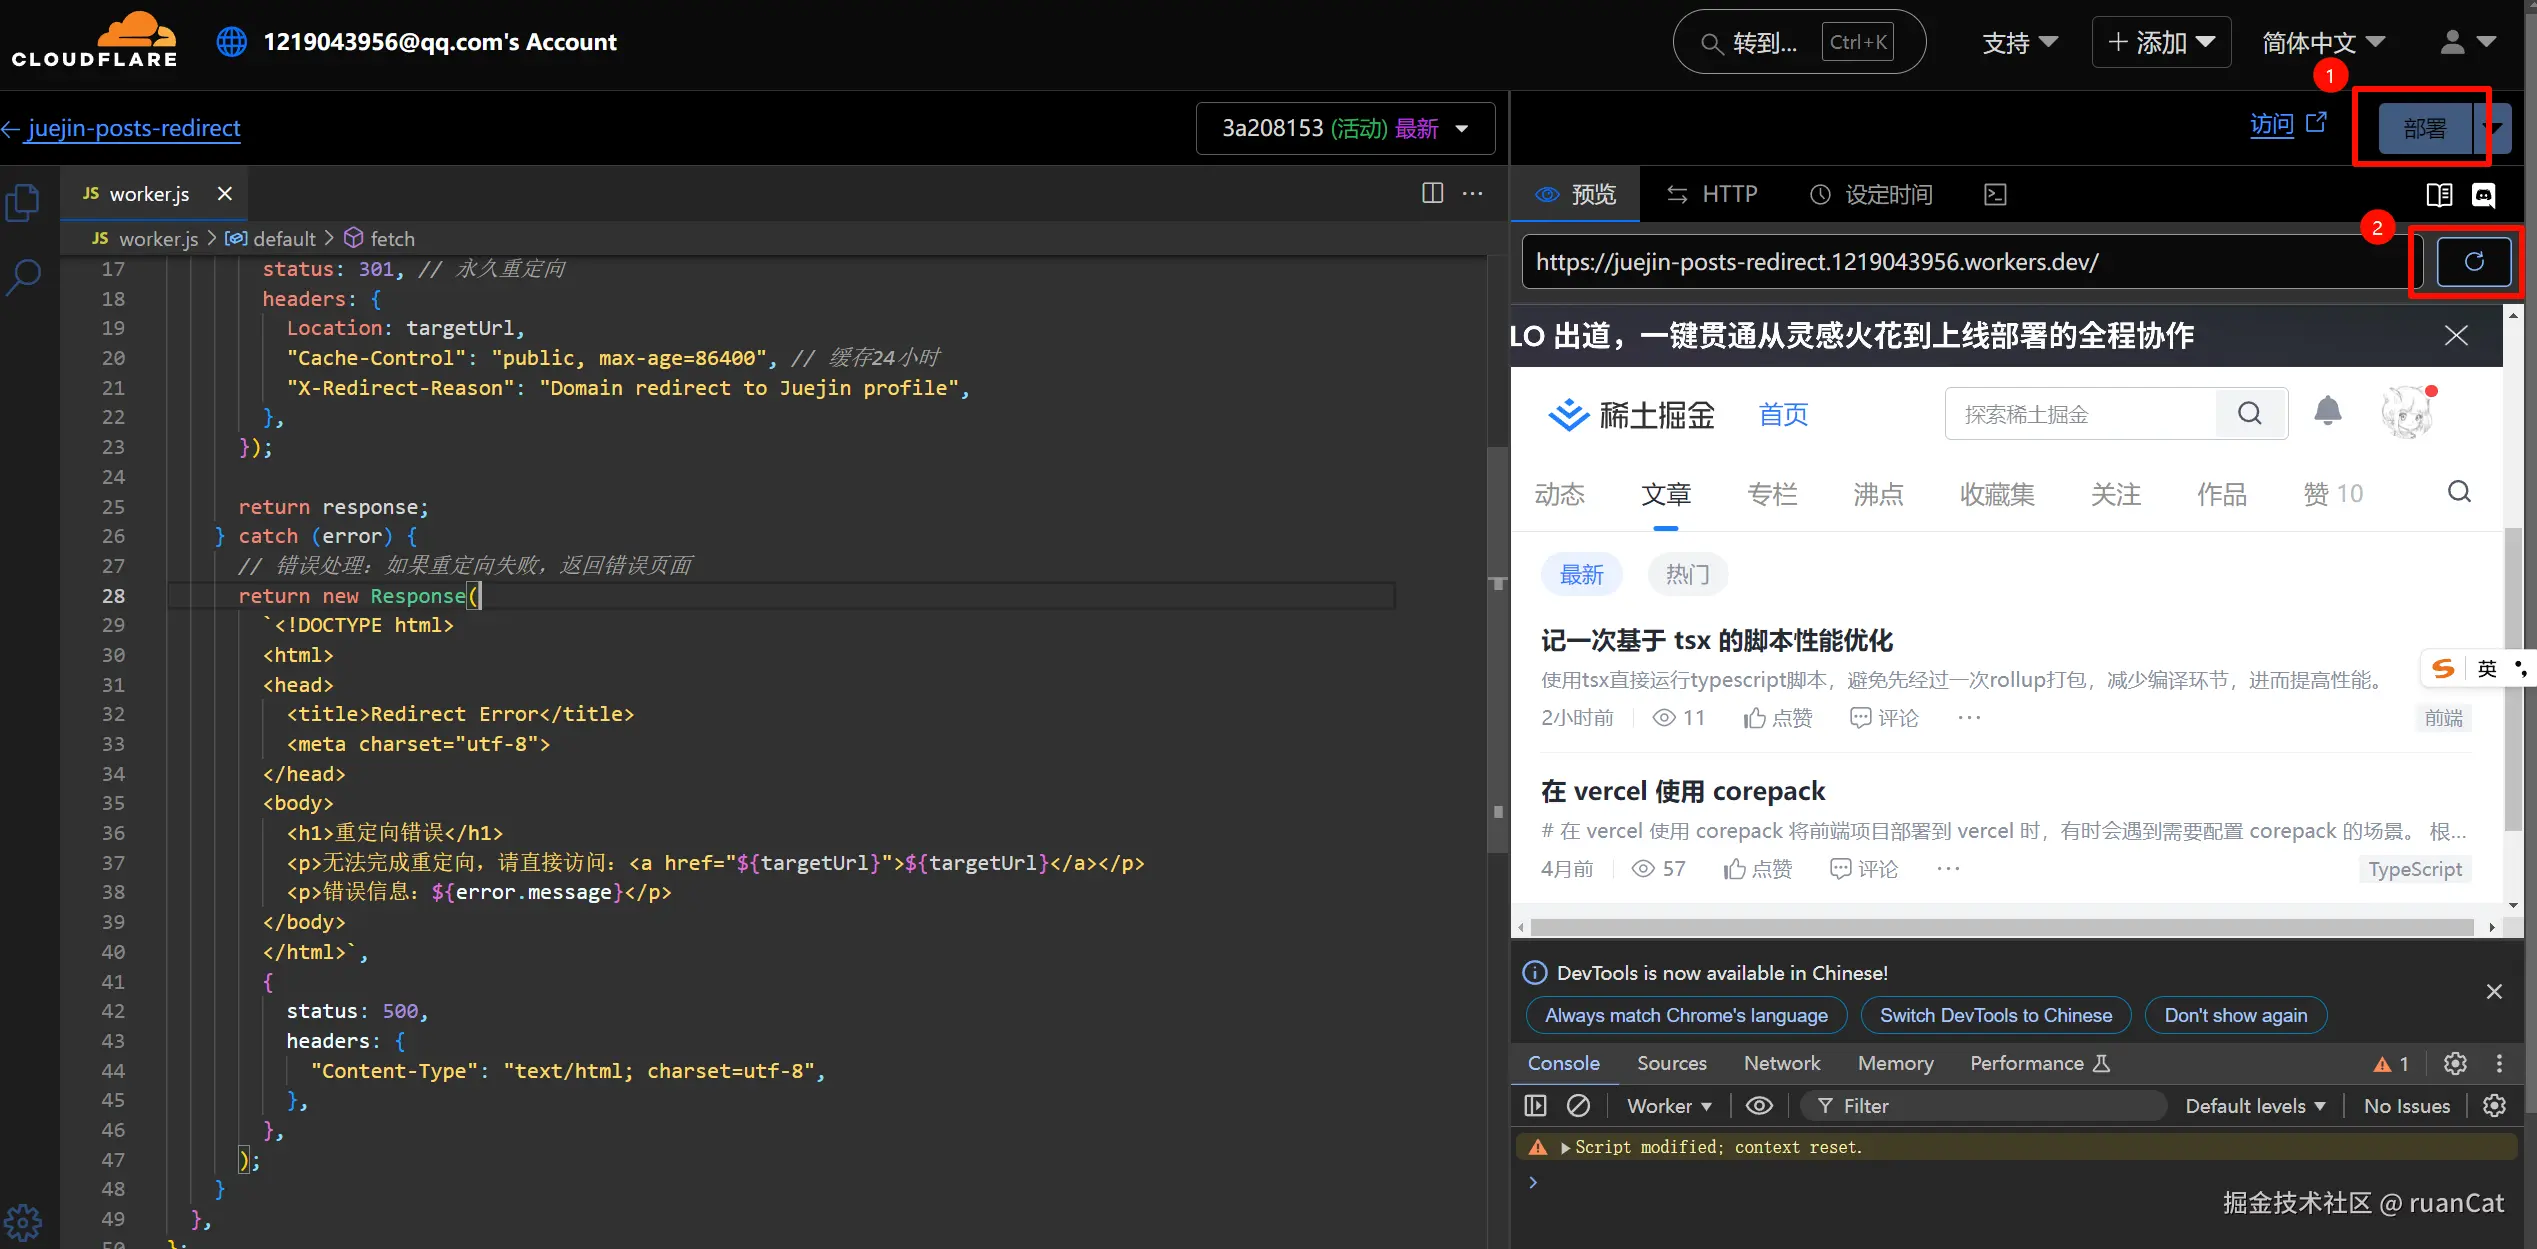The height and width of the screenshot is (1249, 2537).
Task: Open the documentation book icon
Action: 2439,195
